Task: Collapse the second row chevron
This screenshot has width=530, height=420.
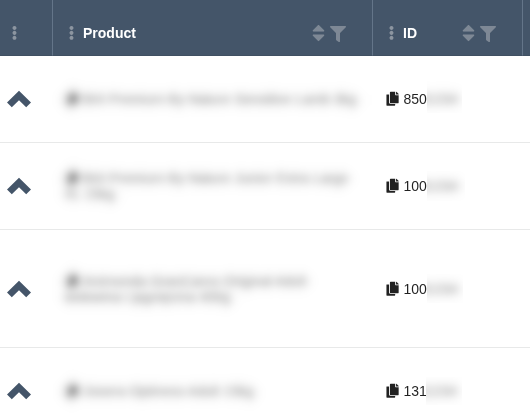Action: [x=19, y=186]
